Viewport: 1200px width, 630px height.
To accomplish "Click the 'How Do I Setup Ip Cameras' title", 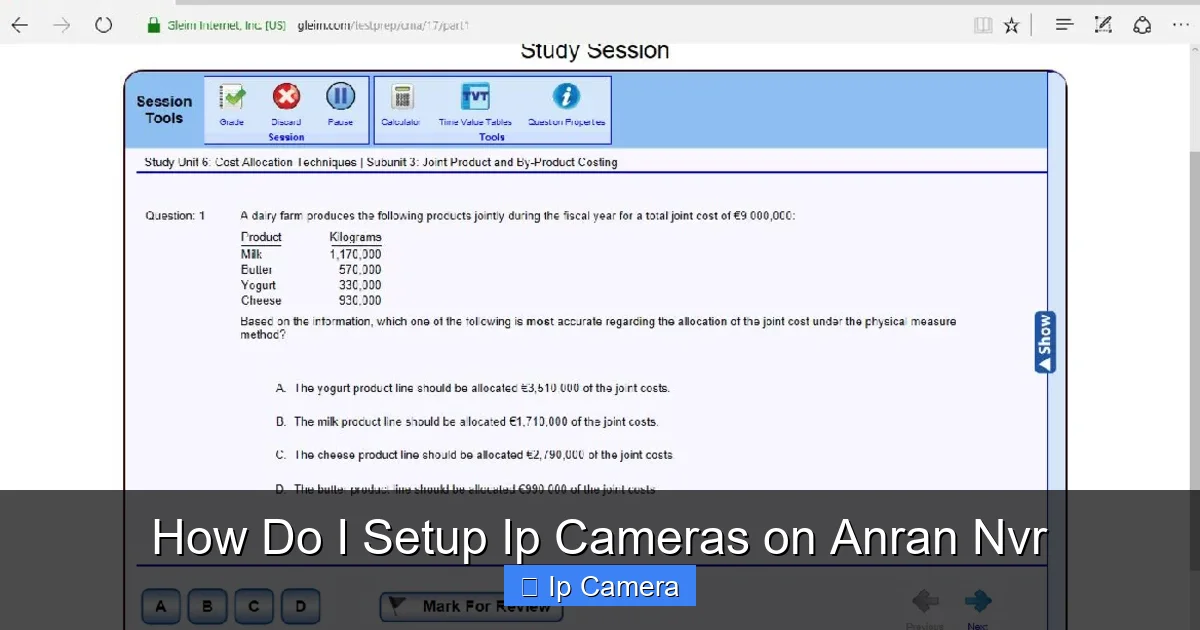I will pyautogui.click(x=599, y=538).
